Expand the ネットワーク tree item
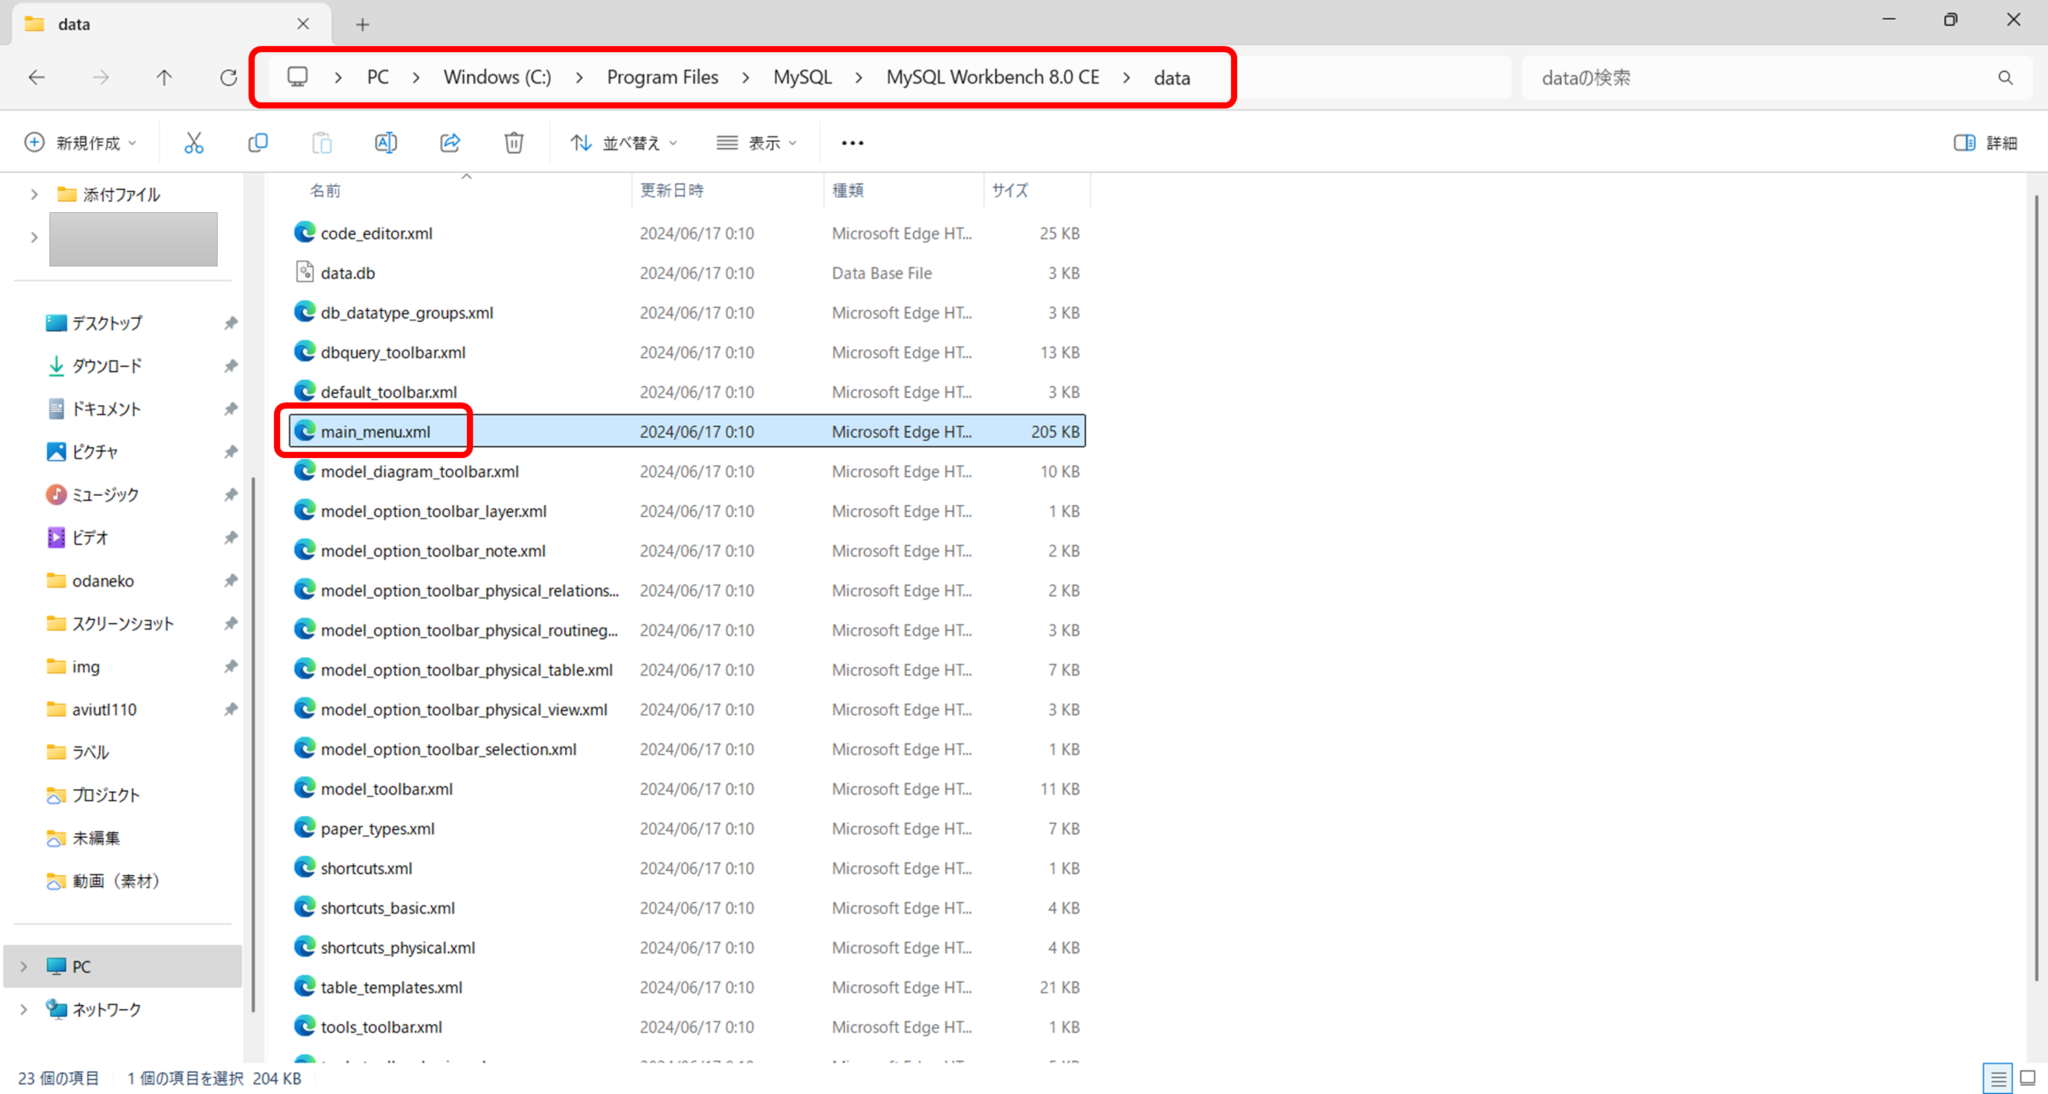 [23, 1009]
